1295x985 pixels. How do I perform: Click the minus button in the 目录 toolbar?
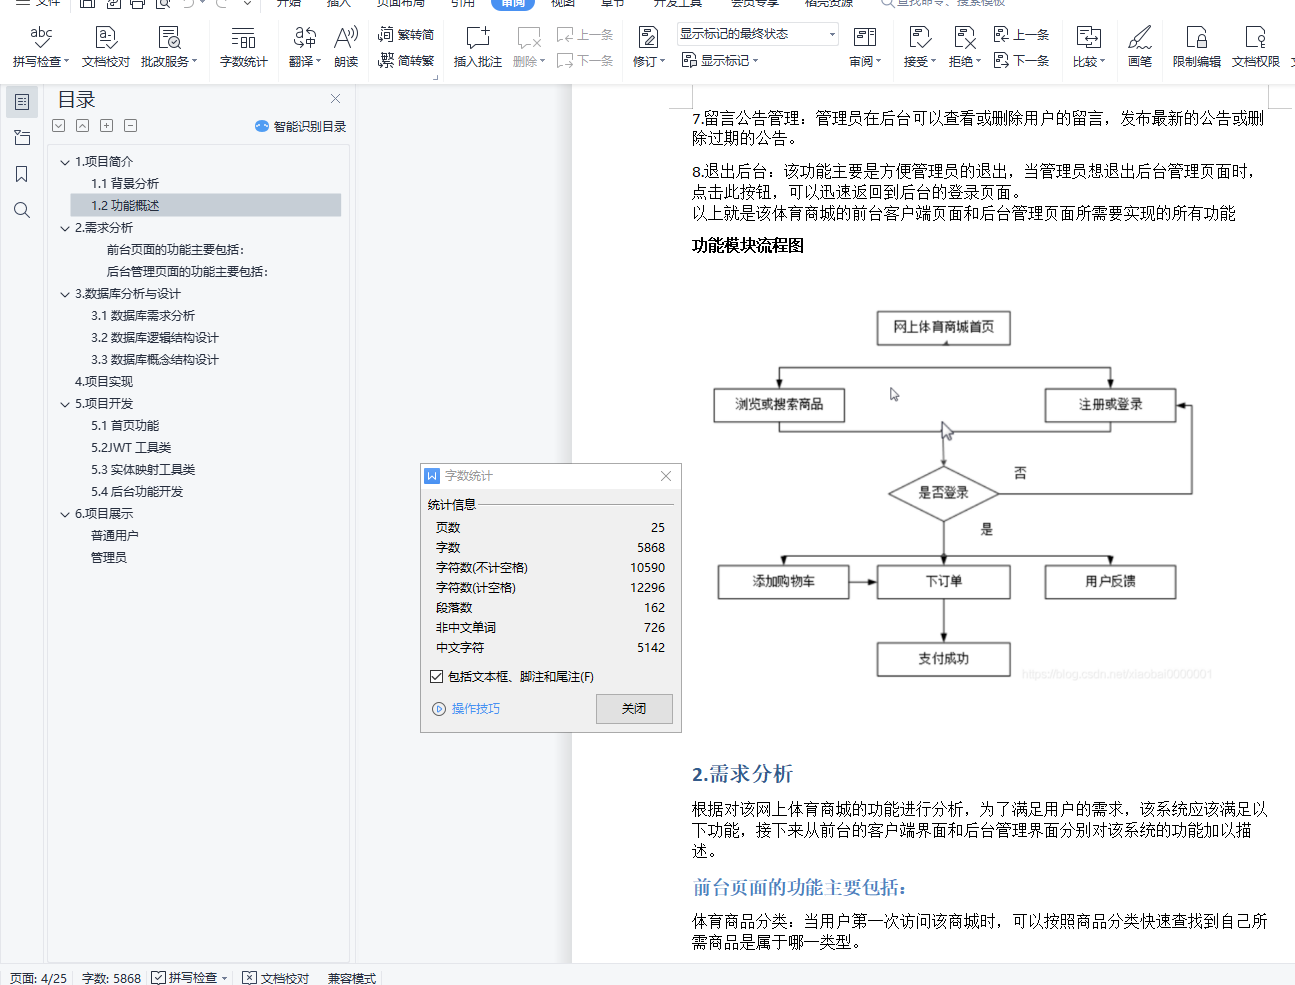pos(131,126)
